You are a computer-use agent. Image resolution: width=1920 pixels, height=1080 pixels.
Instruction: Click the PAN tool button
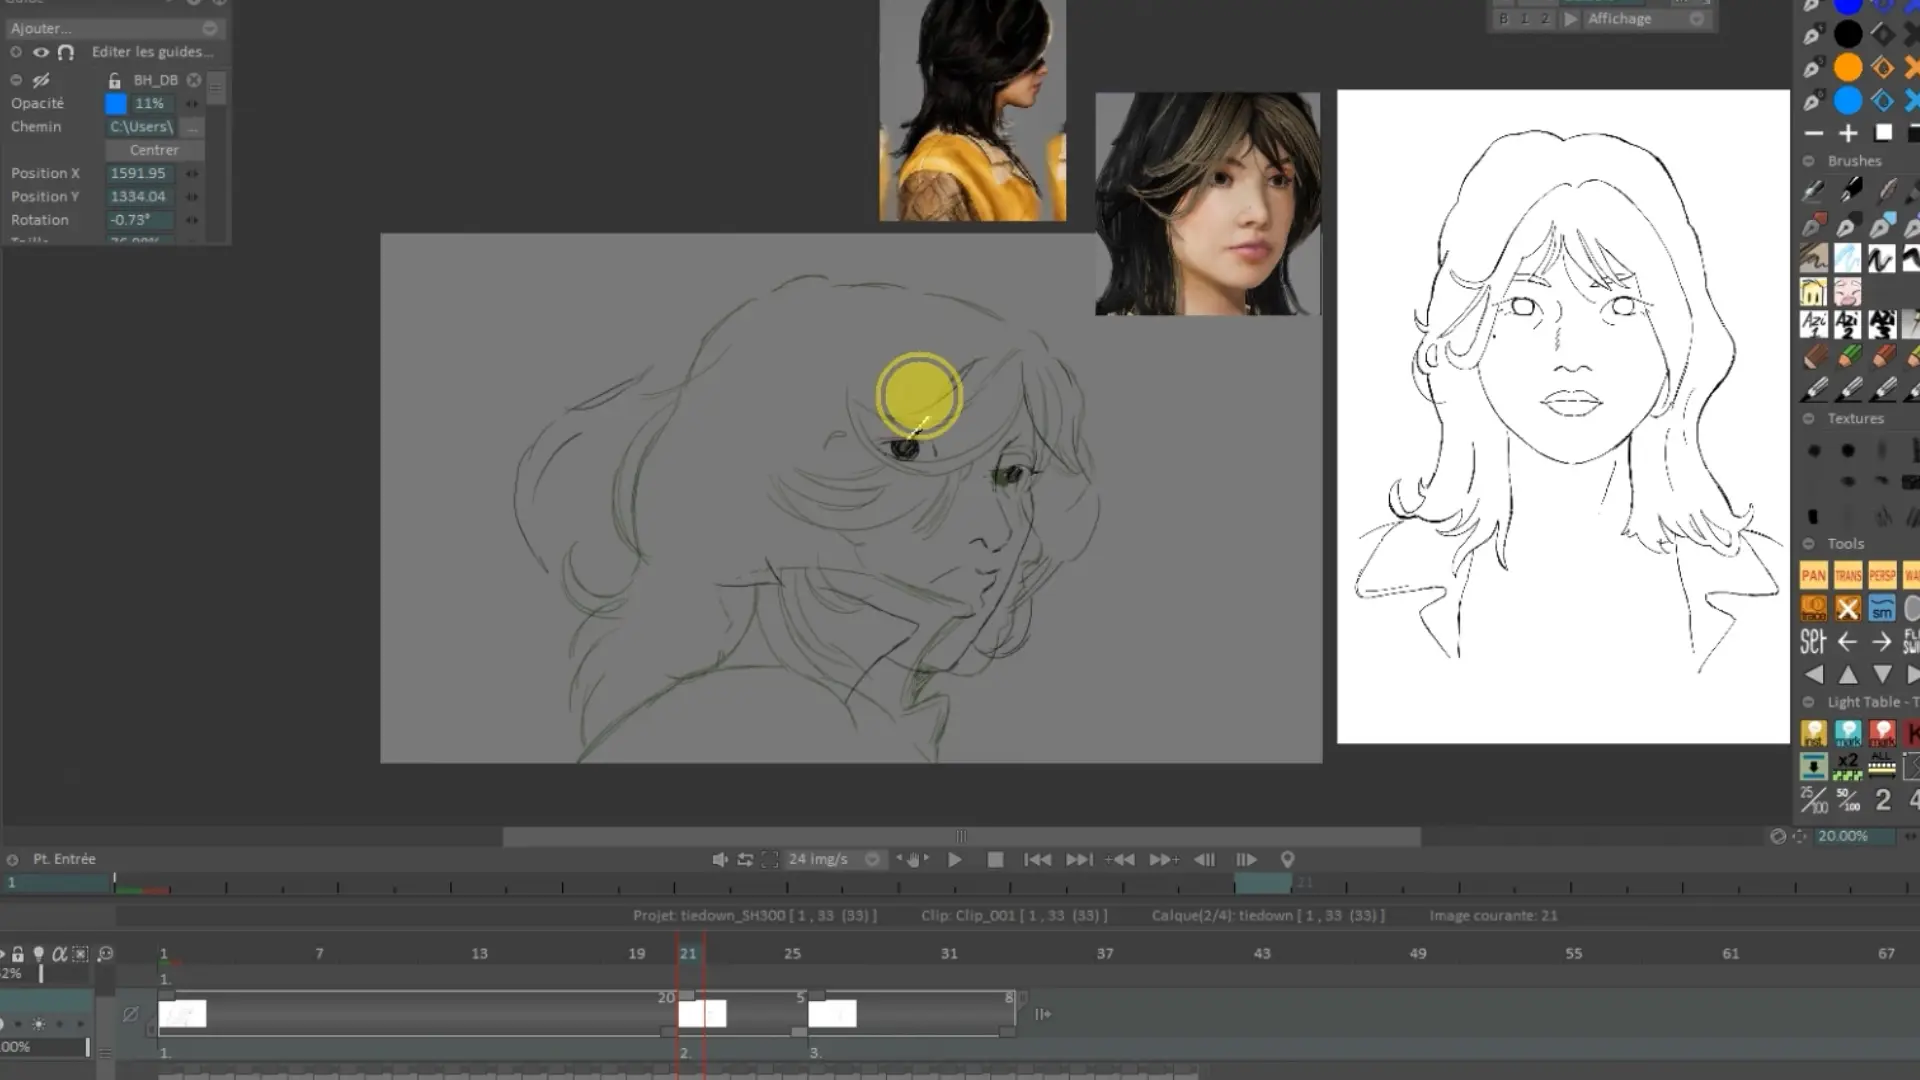click(x=1813, y=575)
